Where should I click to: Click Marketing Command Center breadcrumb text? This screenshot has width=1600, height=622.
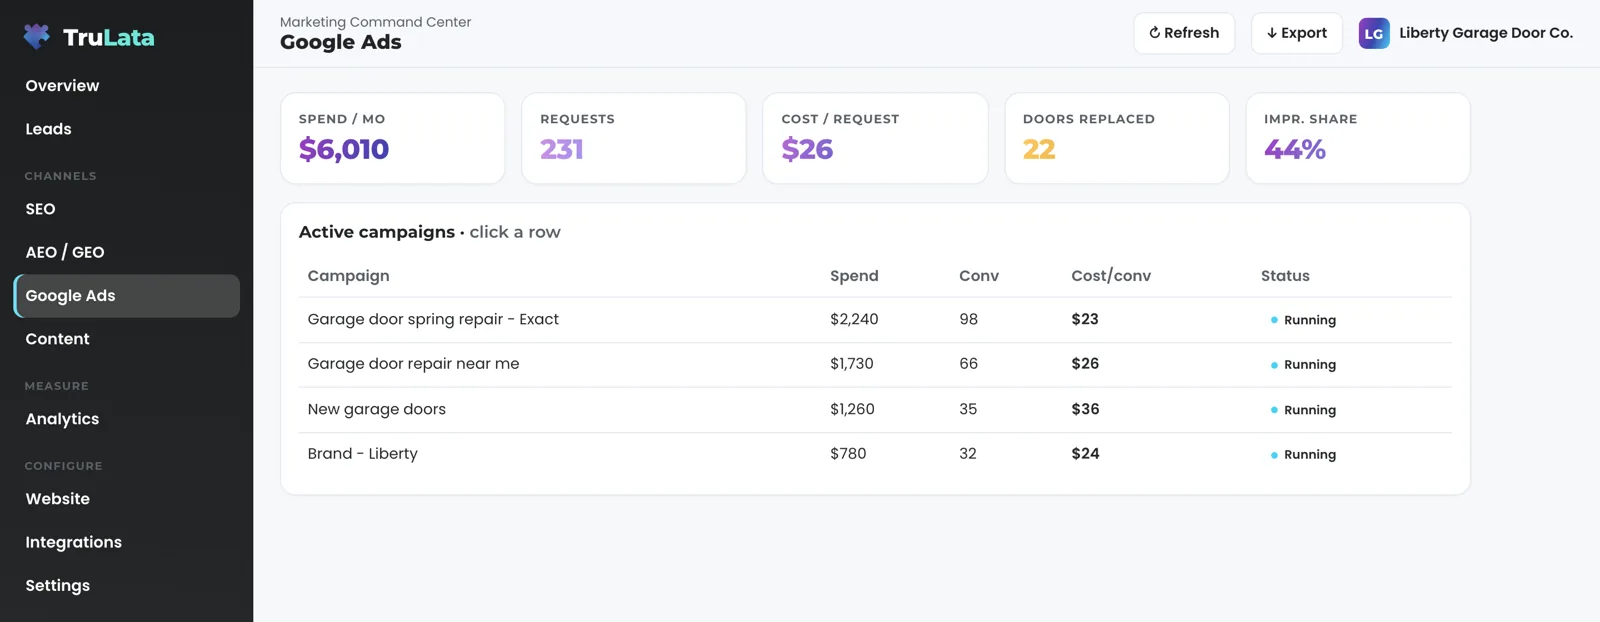tap(375, 22)
